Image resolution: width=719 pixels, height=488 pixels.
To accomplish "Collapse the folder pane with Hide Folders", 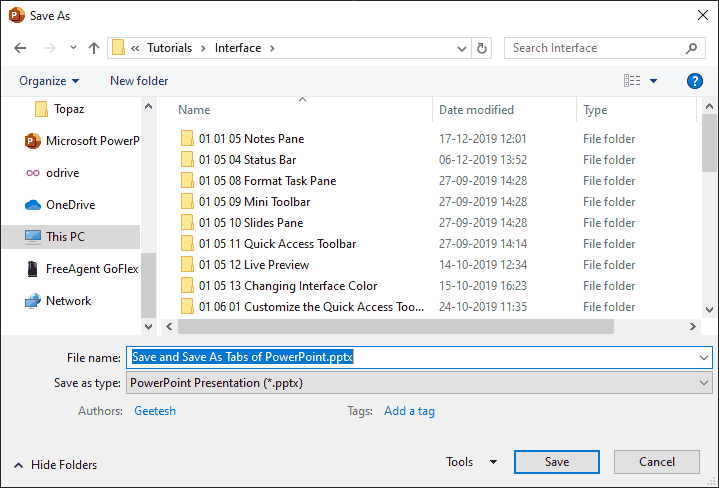I will tap(55, 465).
